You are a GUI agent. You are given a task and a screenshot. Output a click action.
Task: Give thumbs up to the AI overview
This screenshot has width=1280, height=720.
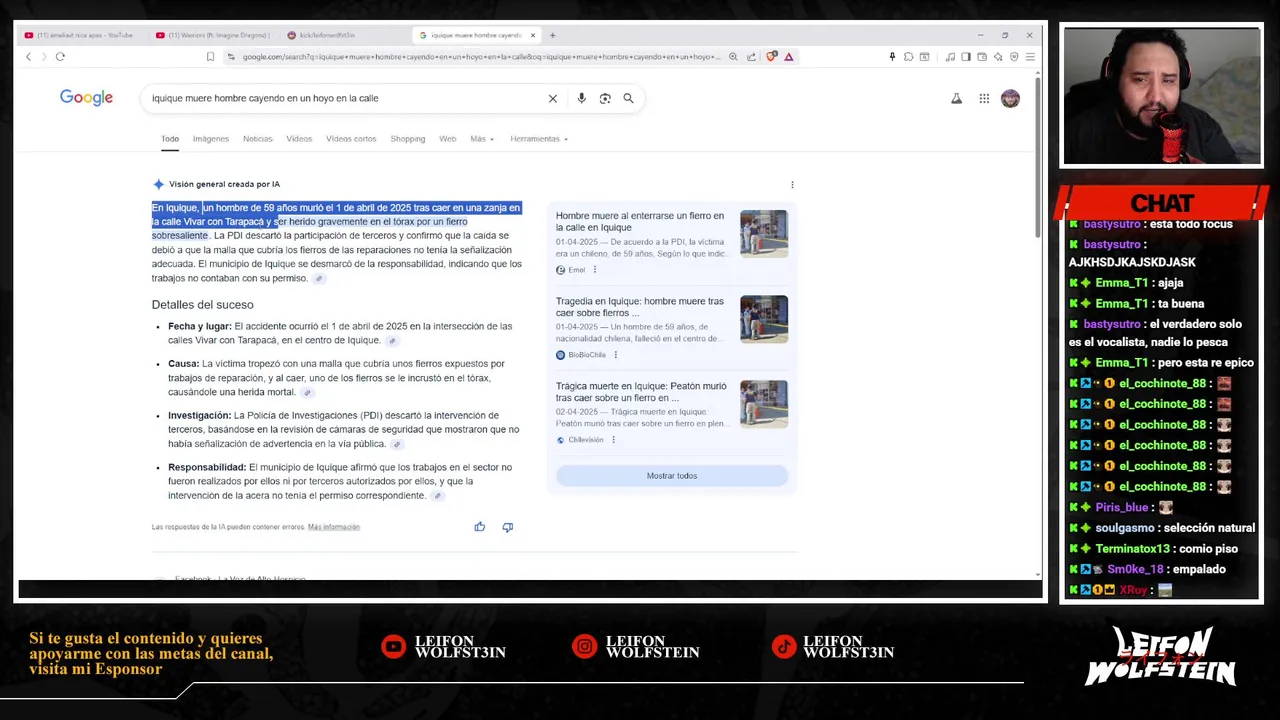pos(480,527)
